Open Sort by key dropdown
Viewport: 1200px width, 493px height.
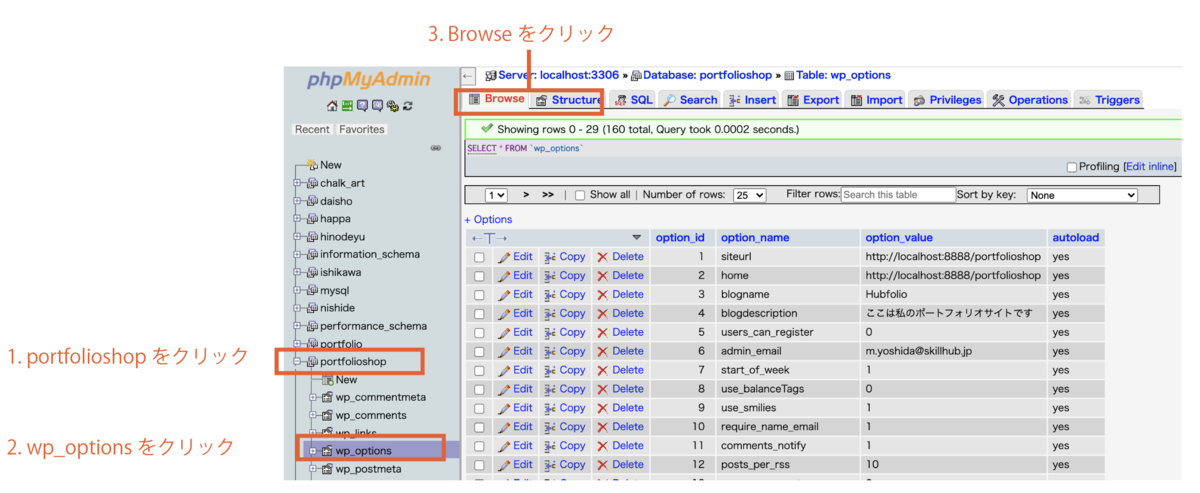(x=1083, y=196)
